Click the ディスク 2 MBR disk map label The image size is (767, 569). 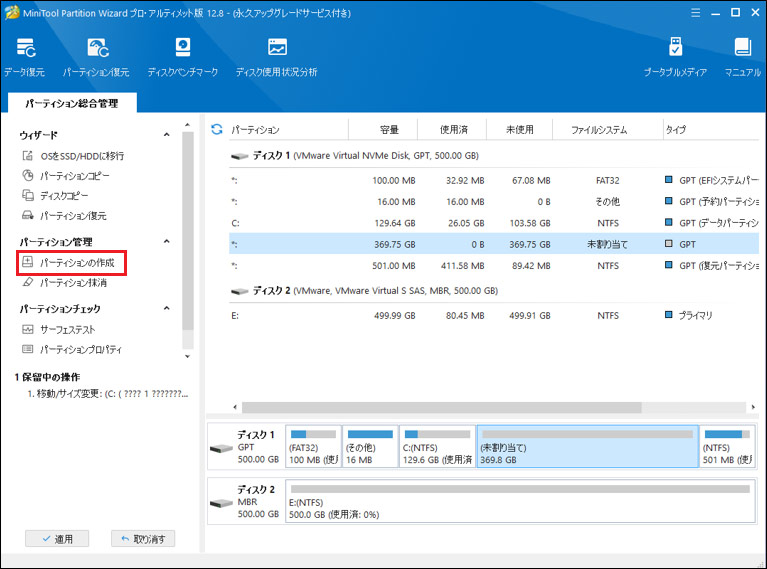(246, 501)
